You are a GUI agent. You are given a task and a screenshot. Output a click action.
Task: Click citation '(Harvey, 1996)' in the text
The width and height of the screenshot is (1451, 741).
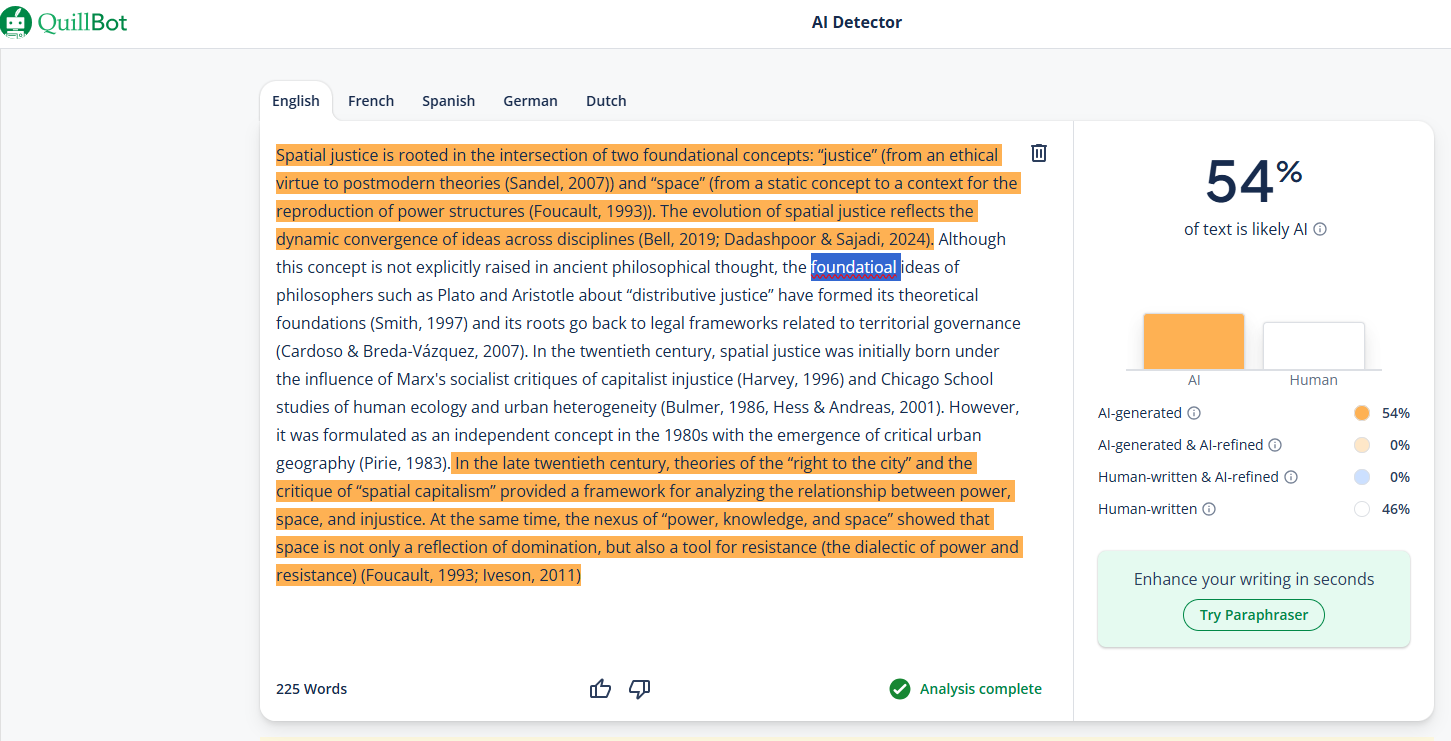click(791, 379)
